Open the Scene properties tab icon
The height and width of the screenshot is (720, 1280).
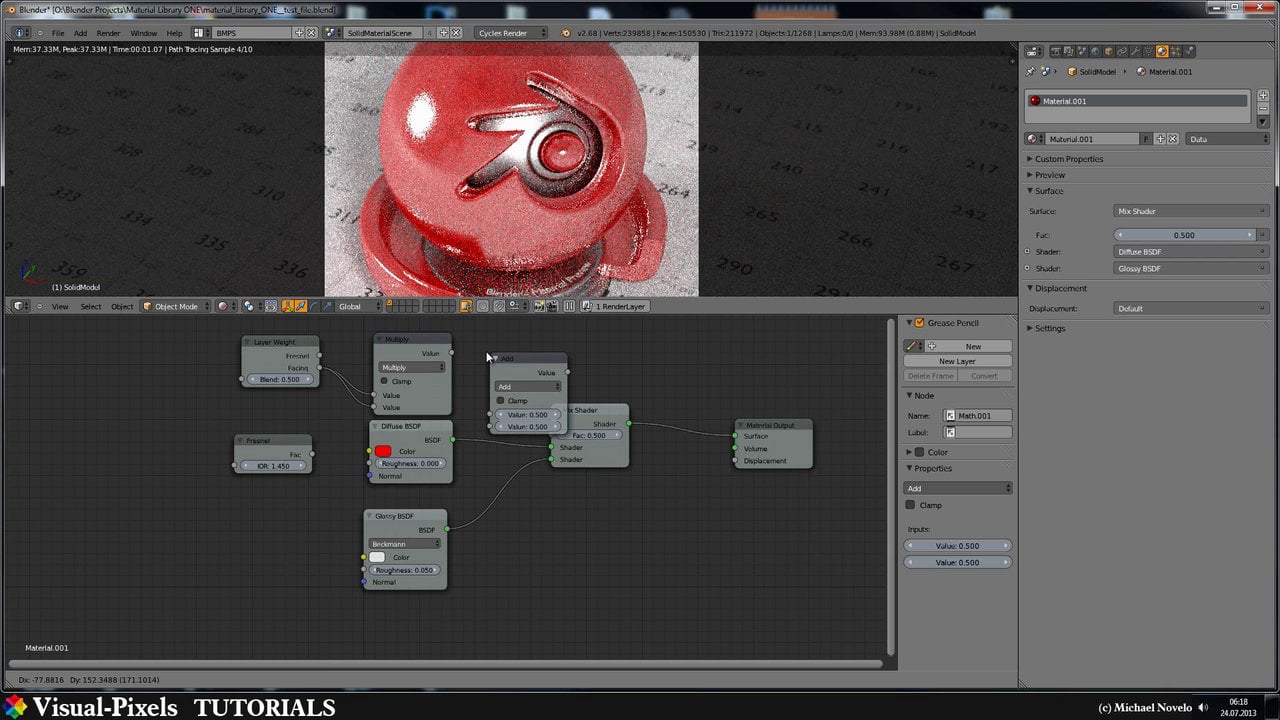coord(1082,51)
